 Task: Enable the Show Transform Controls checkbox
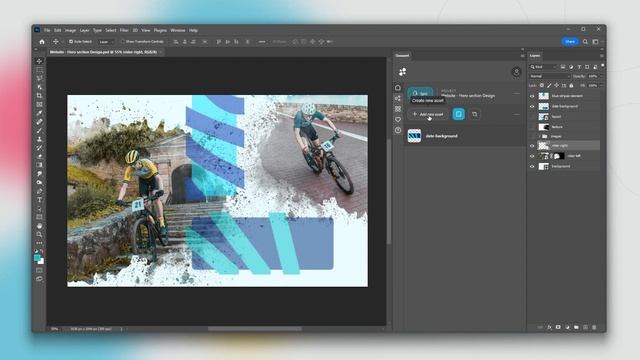pyautogui.click(x=123, y=42)
